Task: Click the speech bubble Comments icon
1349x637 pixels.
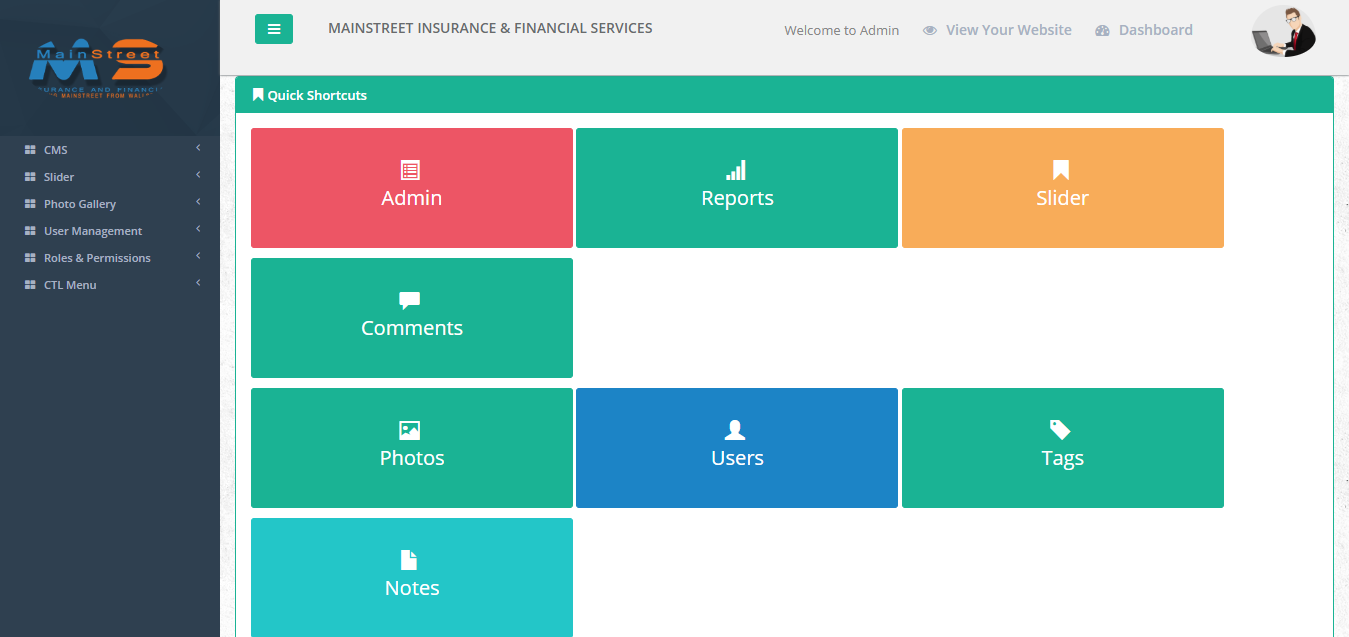Action: coord(410,300)
